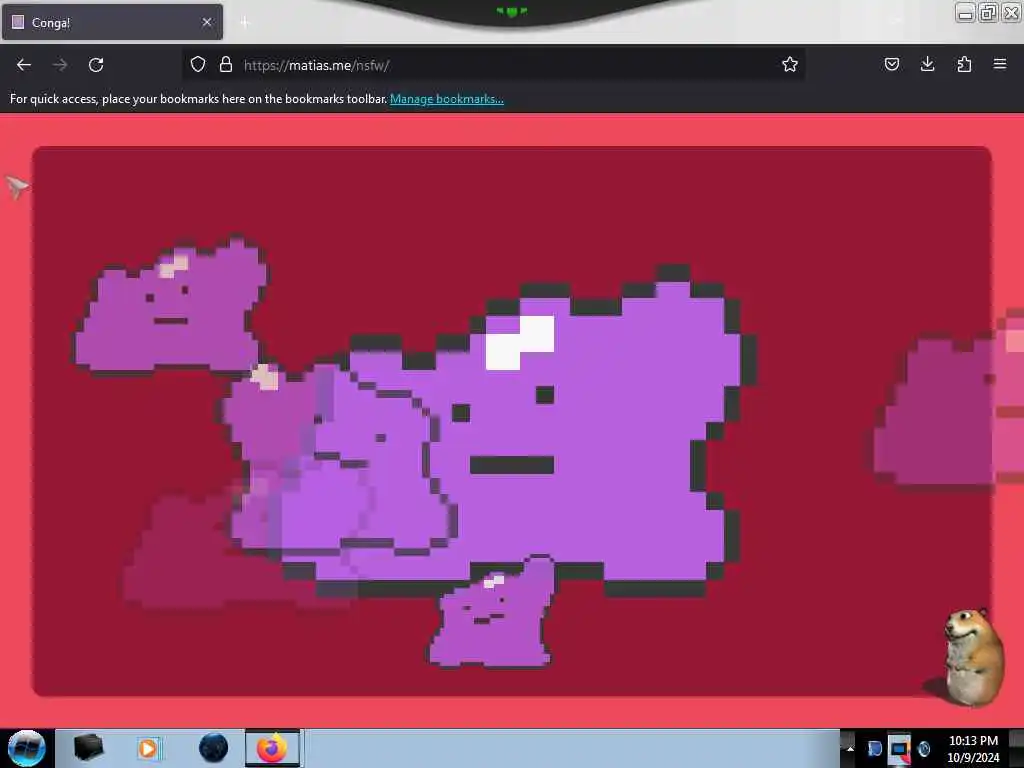The height and width of the screenshot is (768, 1024).
Task: Open the black box taskbar application
Action: [88, 748]
